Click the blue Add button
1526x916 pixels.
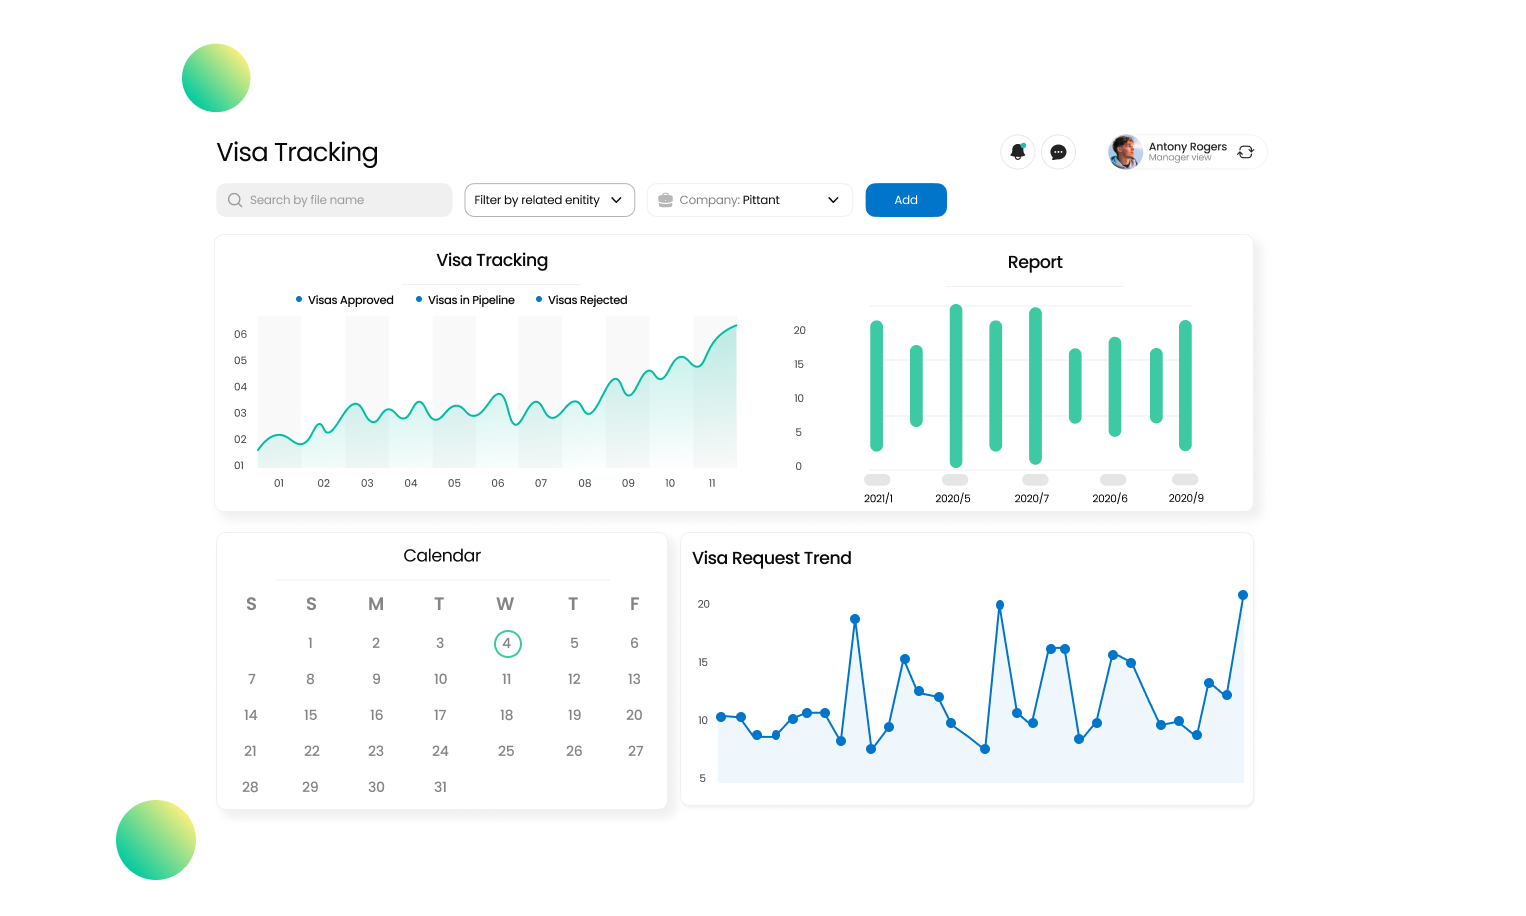click(906, 200)
